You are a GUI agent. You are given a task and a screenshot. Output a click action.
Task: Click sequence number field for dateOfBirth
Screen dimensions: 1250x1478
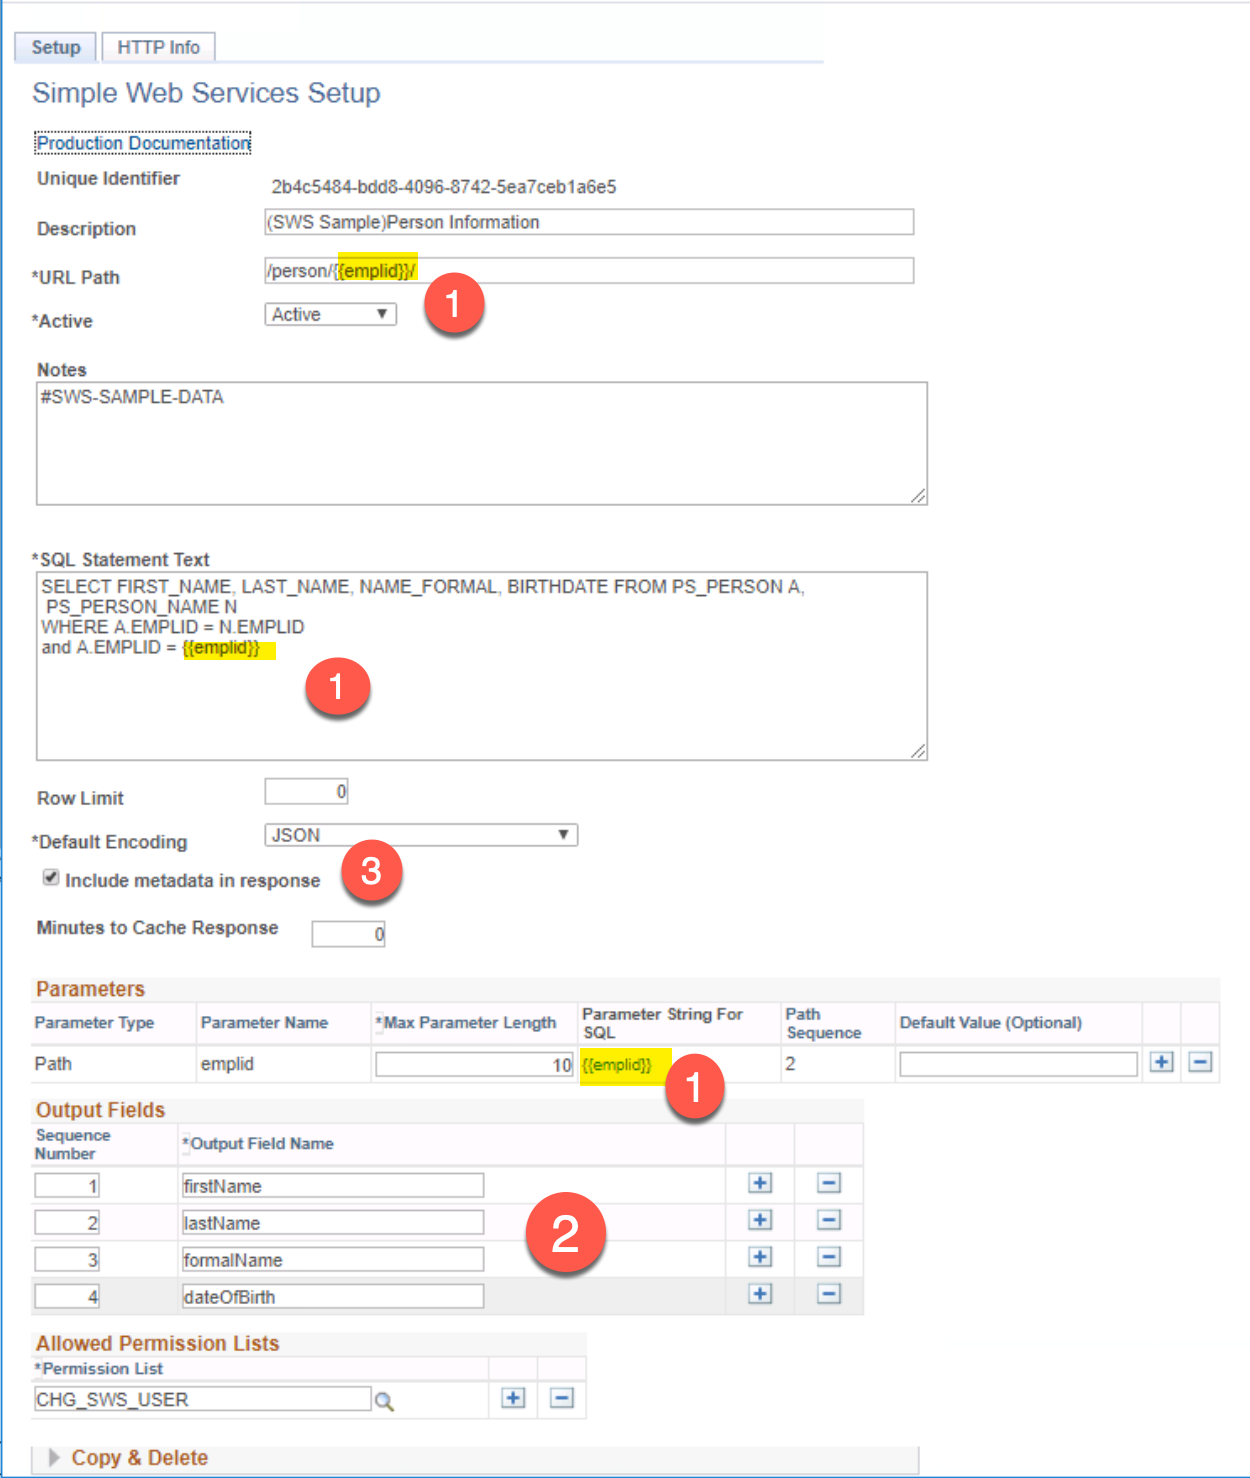[x=67, y=1297]
